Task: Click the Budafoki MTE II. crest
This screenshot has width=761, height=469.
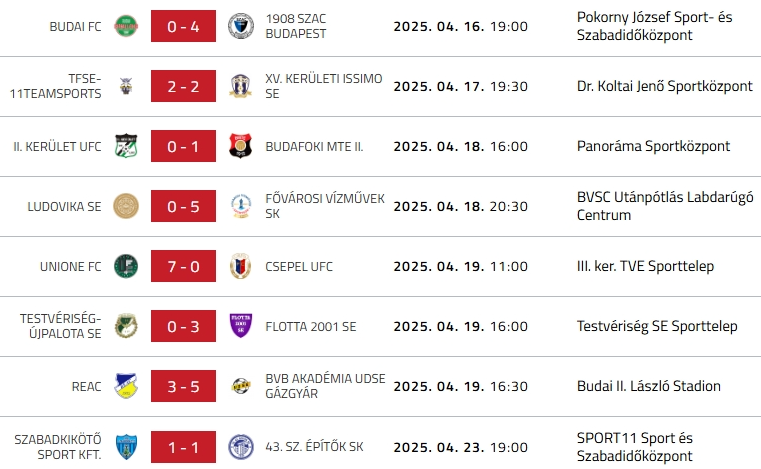Action: [x=240, y=146]
